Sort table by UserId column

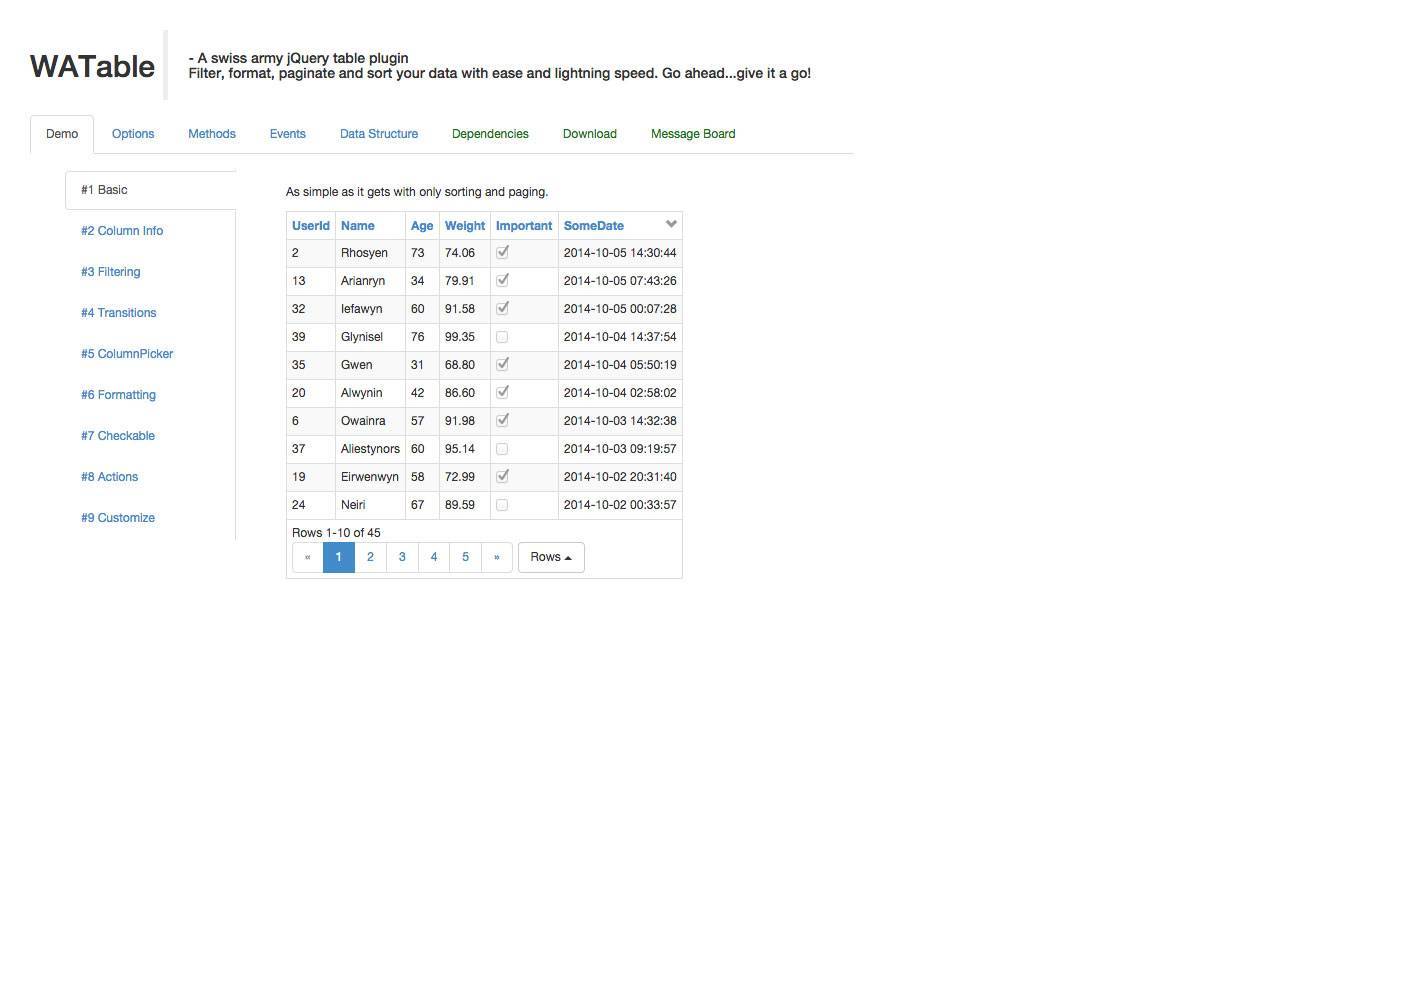click(311, 226)
